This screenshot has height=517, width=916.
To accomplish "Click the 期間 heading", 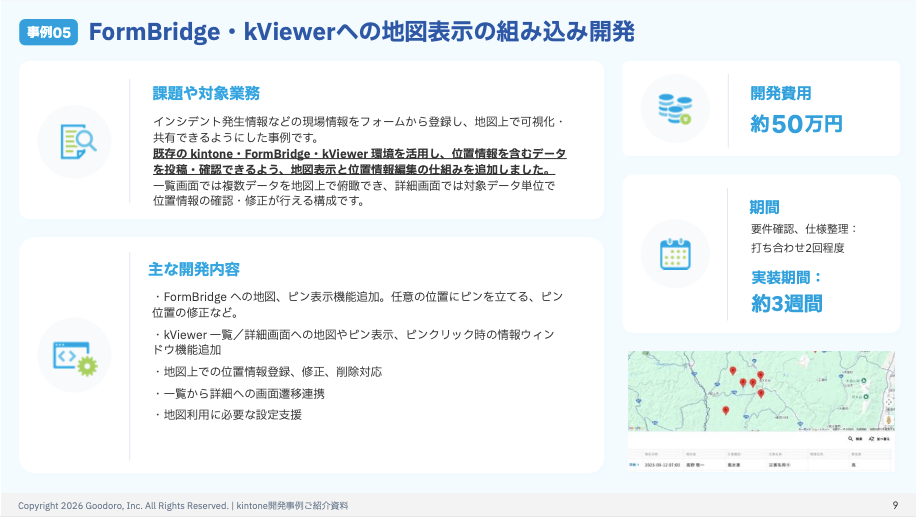I will (x=764, y=207).
